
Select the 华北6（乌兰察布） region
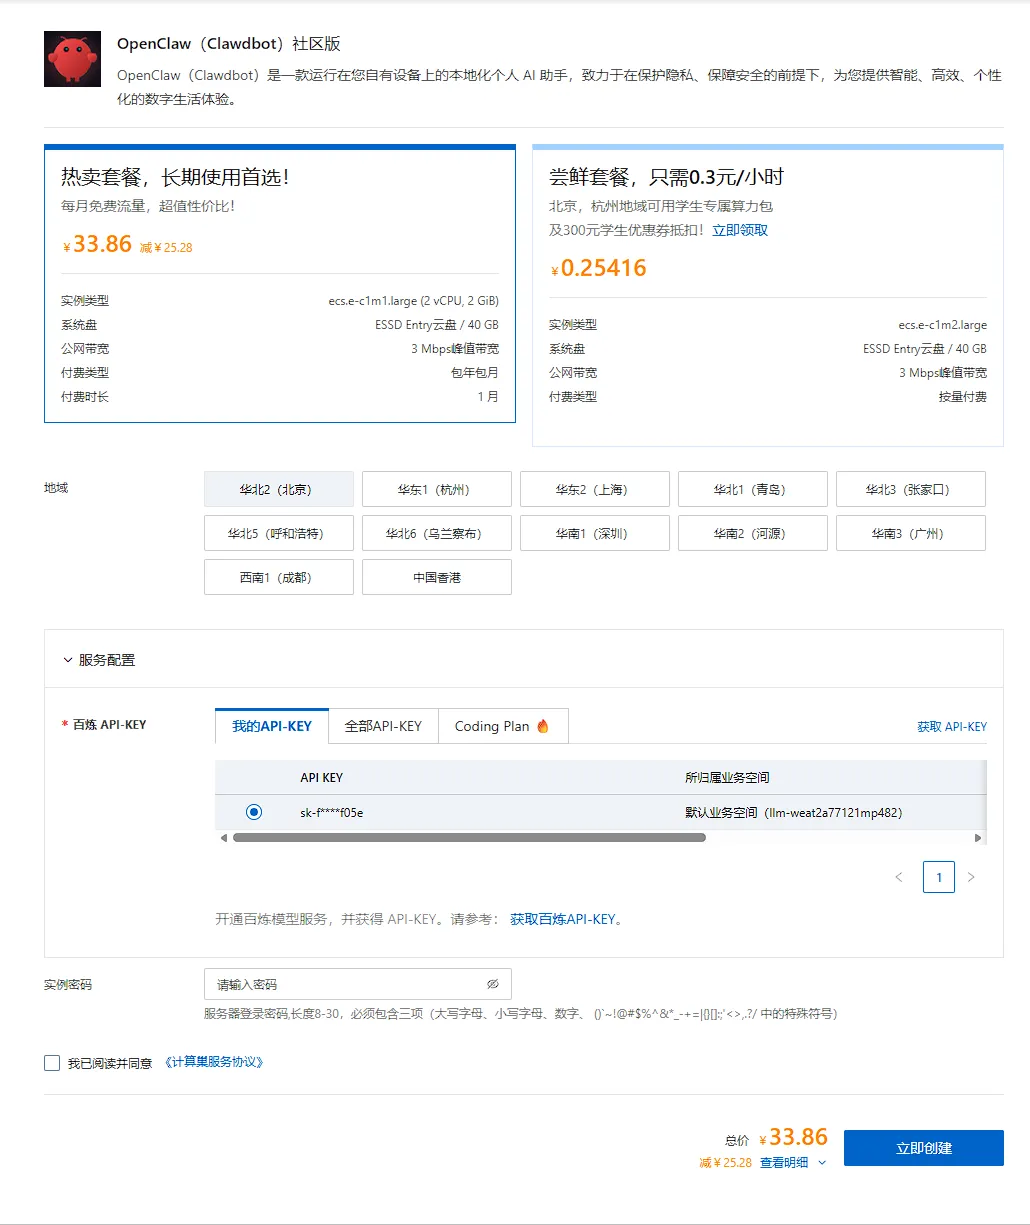(437, 534)
